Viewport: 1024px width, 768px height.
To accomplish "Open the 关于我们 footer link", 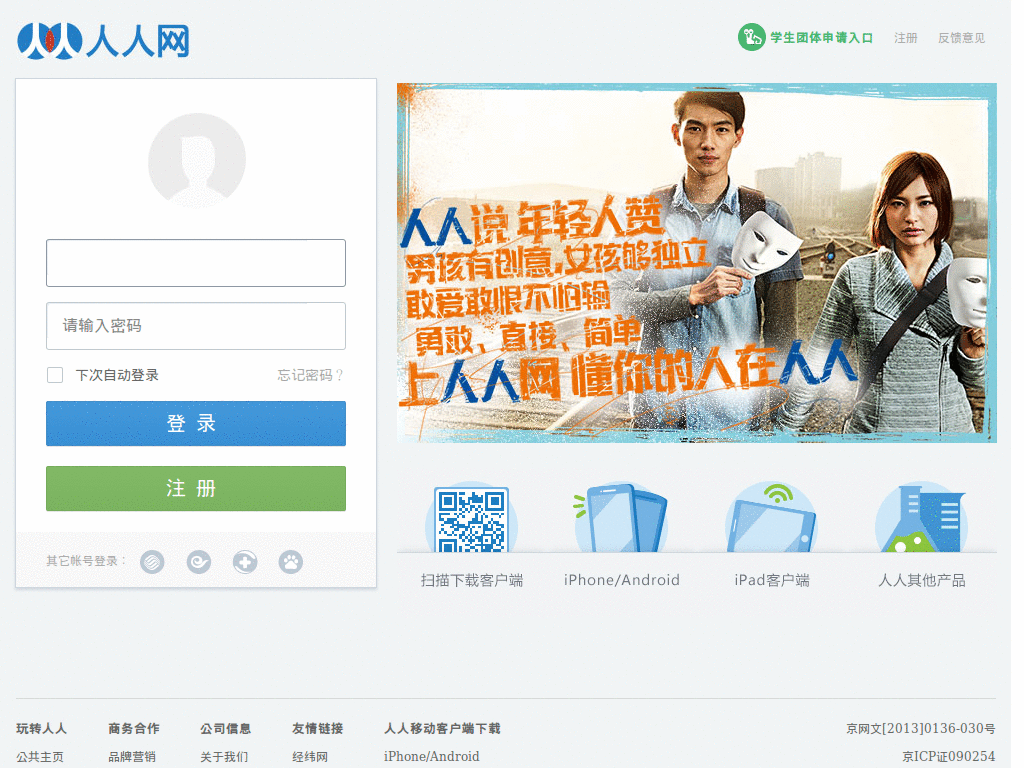I will (x=224, y=757).
